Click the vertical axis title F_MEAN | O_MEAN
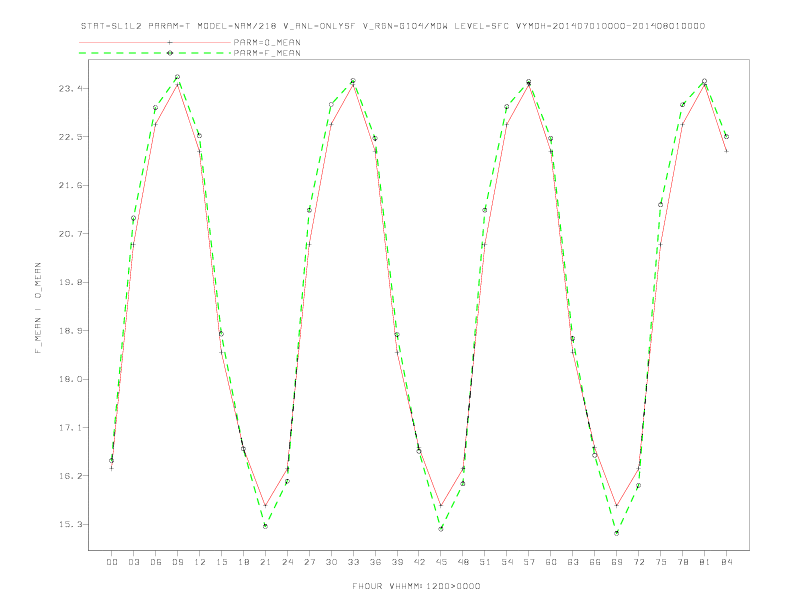The image size is (792, 612). tap(38, 308)
